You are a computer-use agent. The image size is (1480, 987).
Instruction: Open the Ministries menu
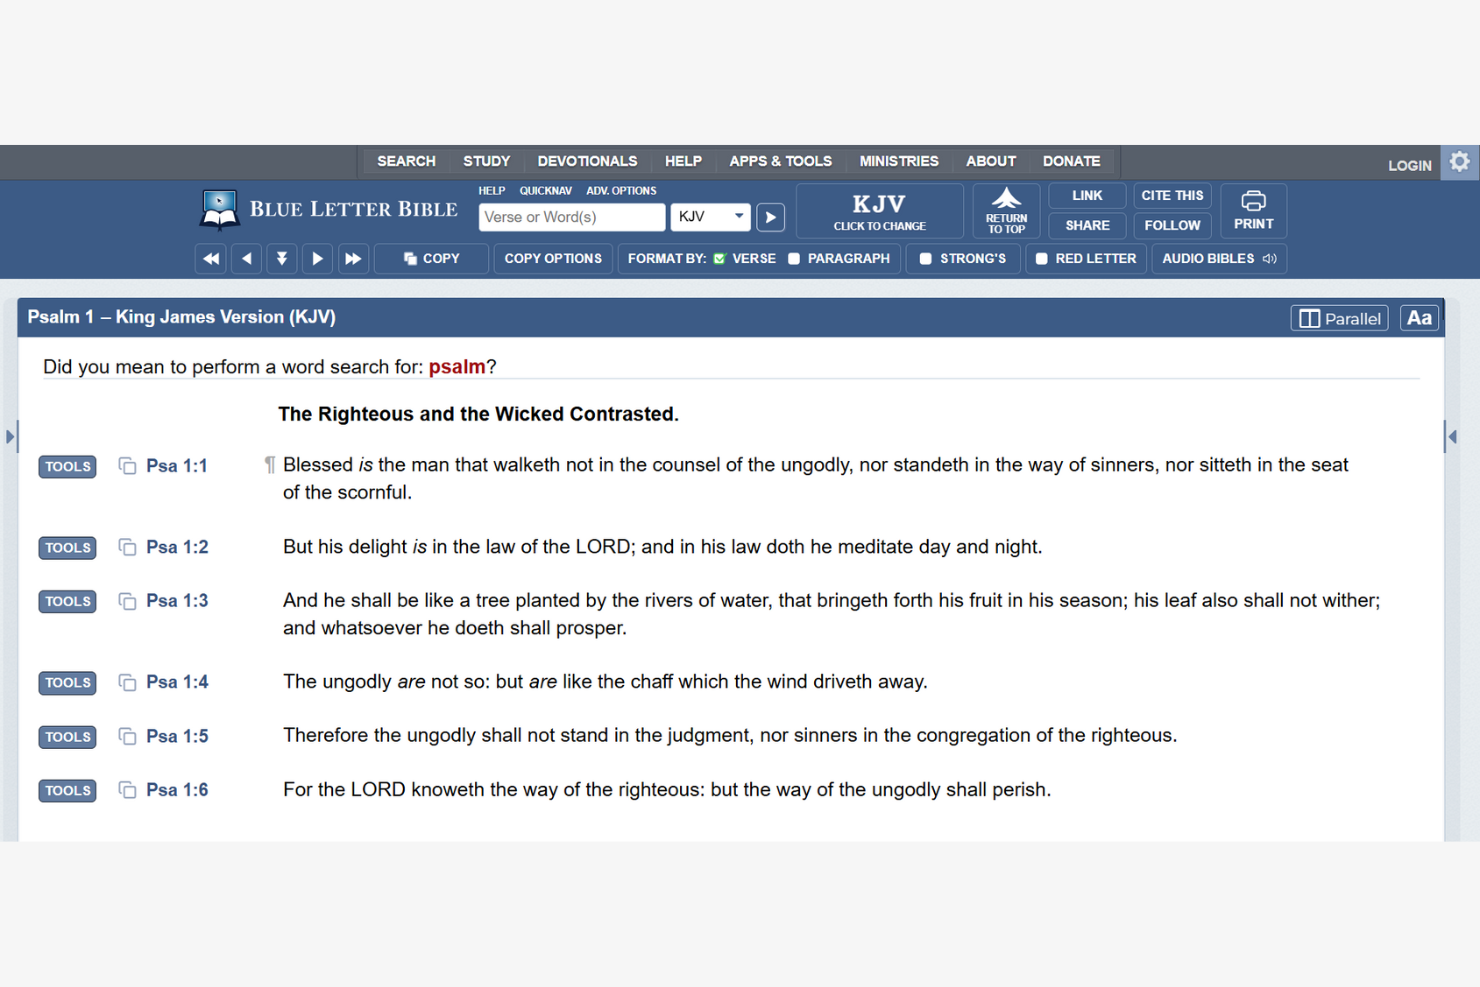pyautogui.click(x=899, y=161)
